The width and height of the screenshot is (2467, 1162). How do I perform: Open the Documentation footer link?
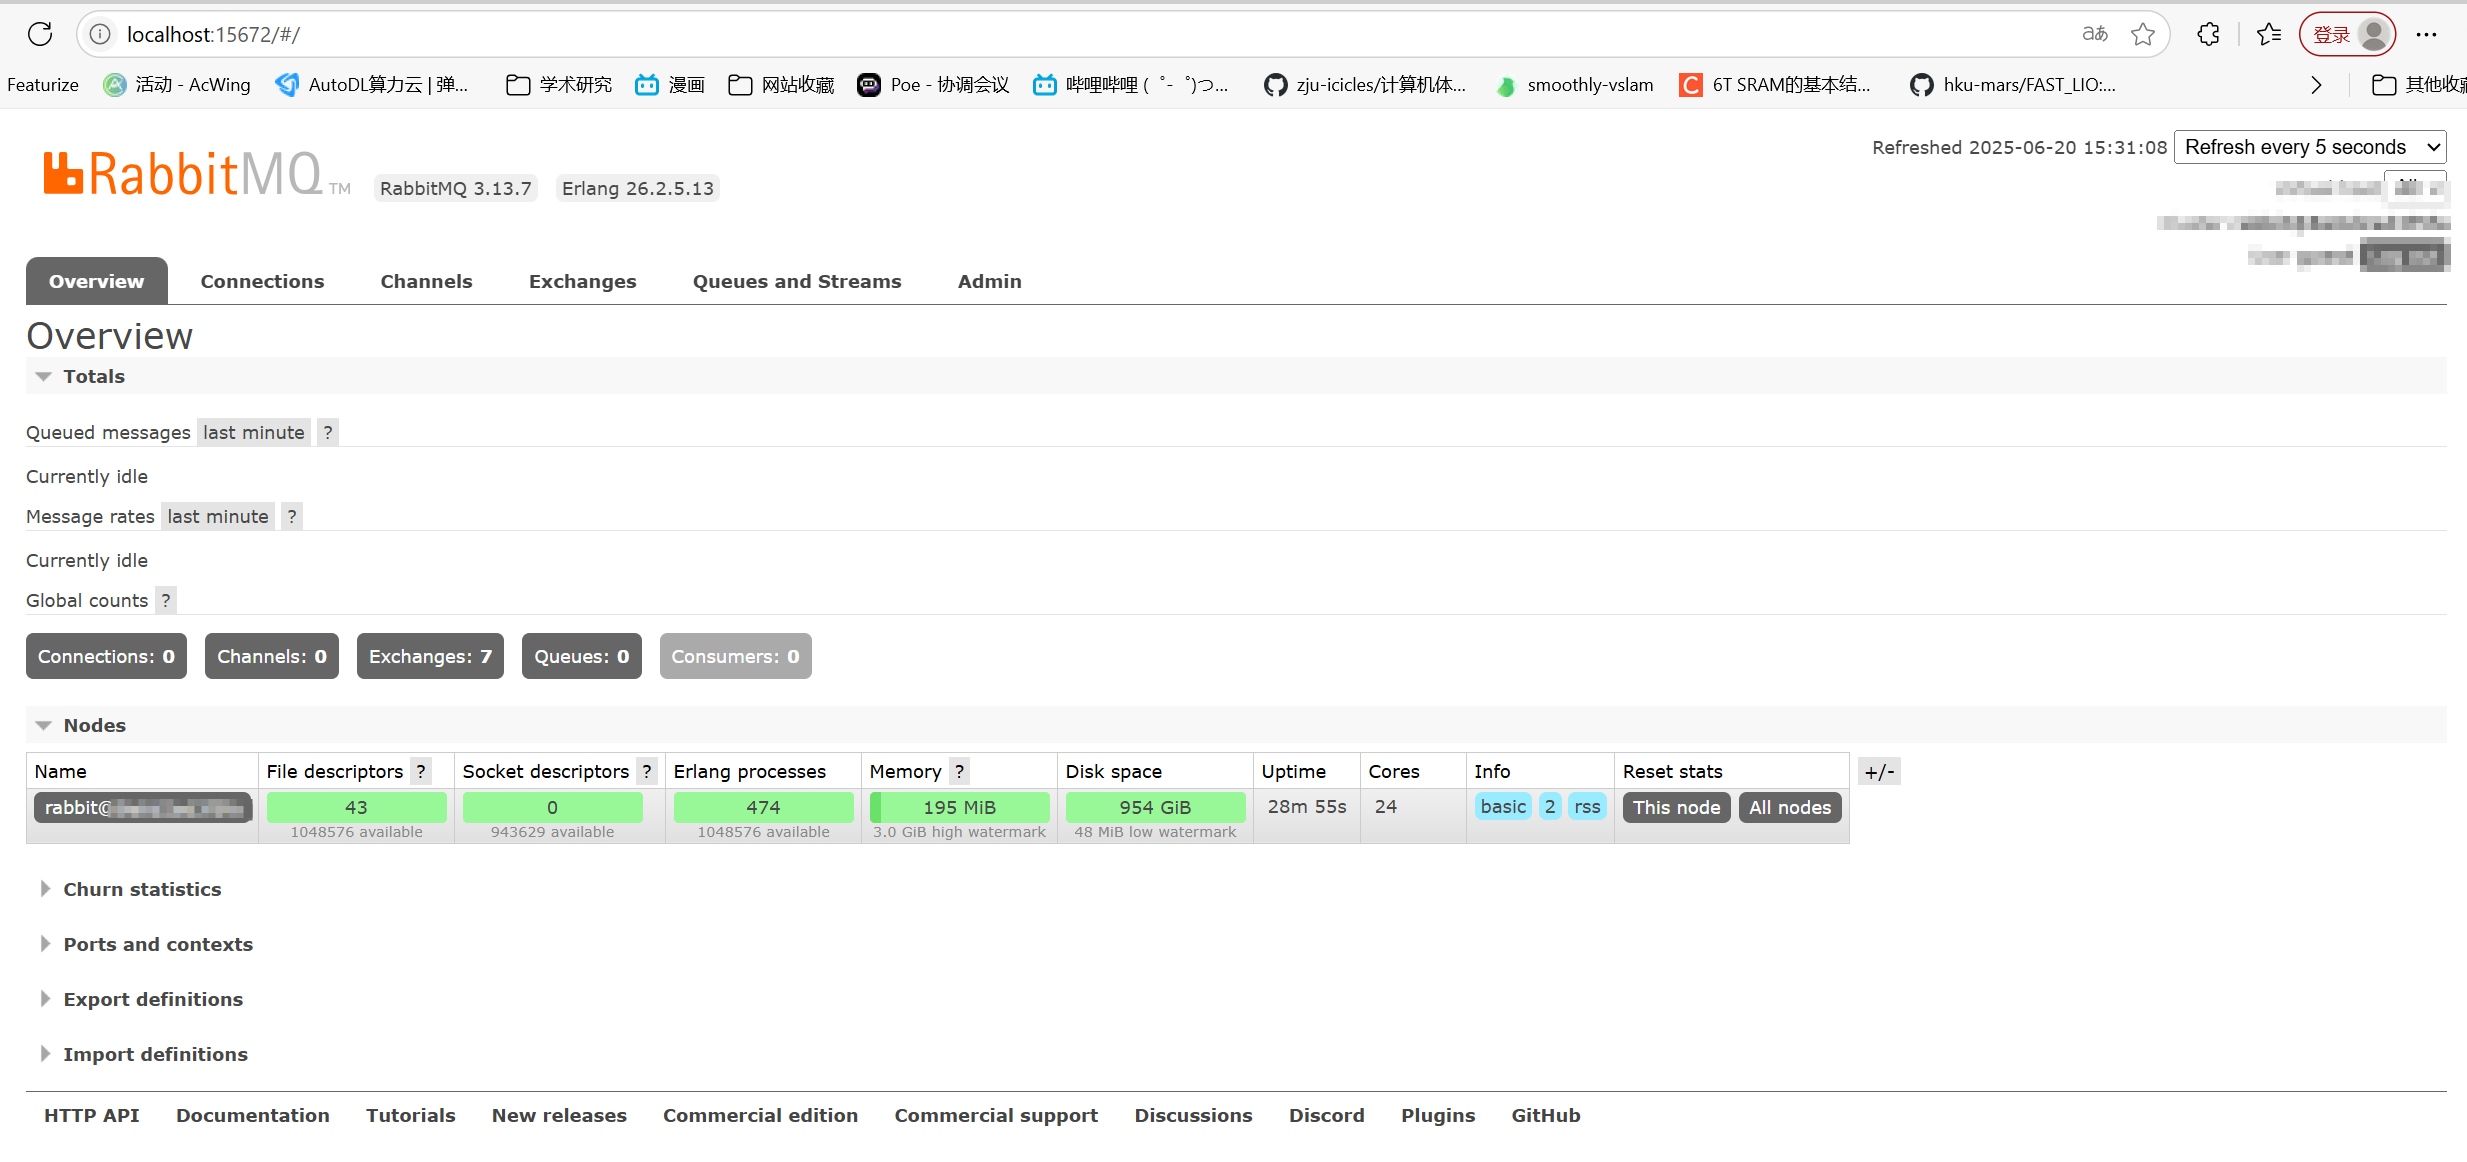click(x=253, y=1115)
